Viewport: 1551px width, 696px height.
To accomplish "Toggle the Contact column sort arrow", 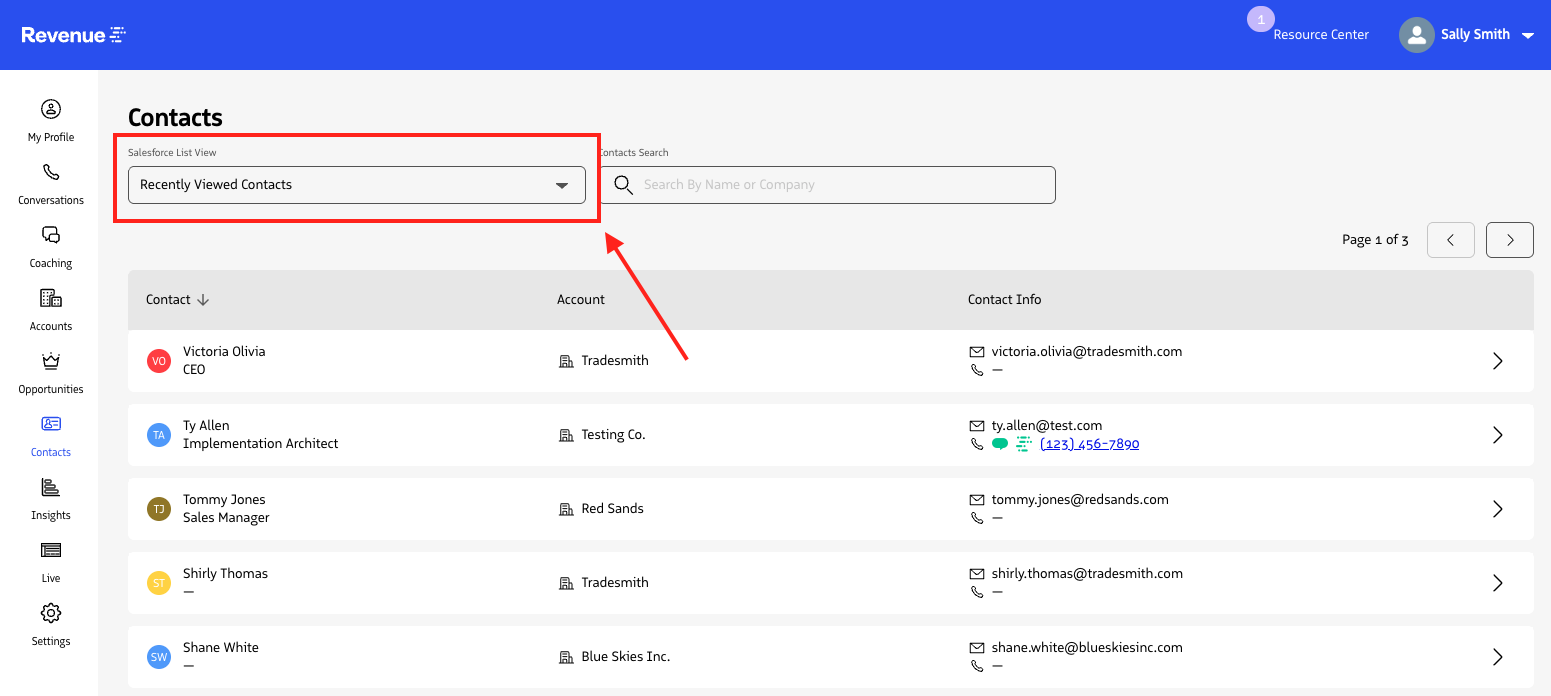I will [x=203, y=299].
